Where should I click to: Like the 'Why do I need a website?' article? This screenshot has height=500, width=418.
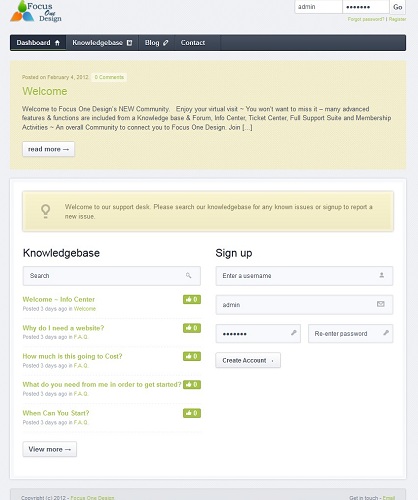pyautogui.click(x=192, y=328)
